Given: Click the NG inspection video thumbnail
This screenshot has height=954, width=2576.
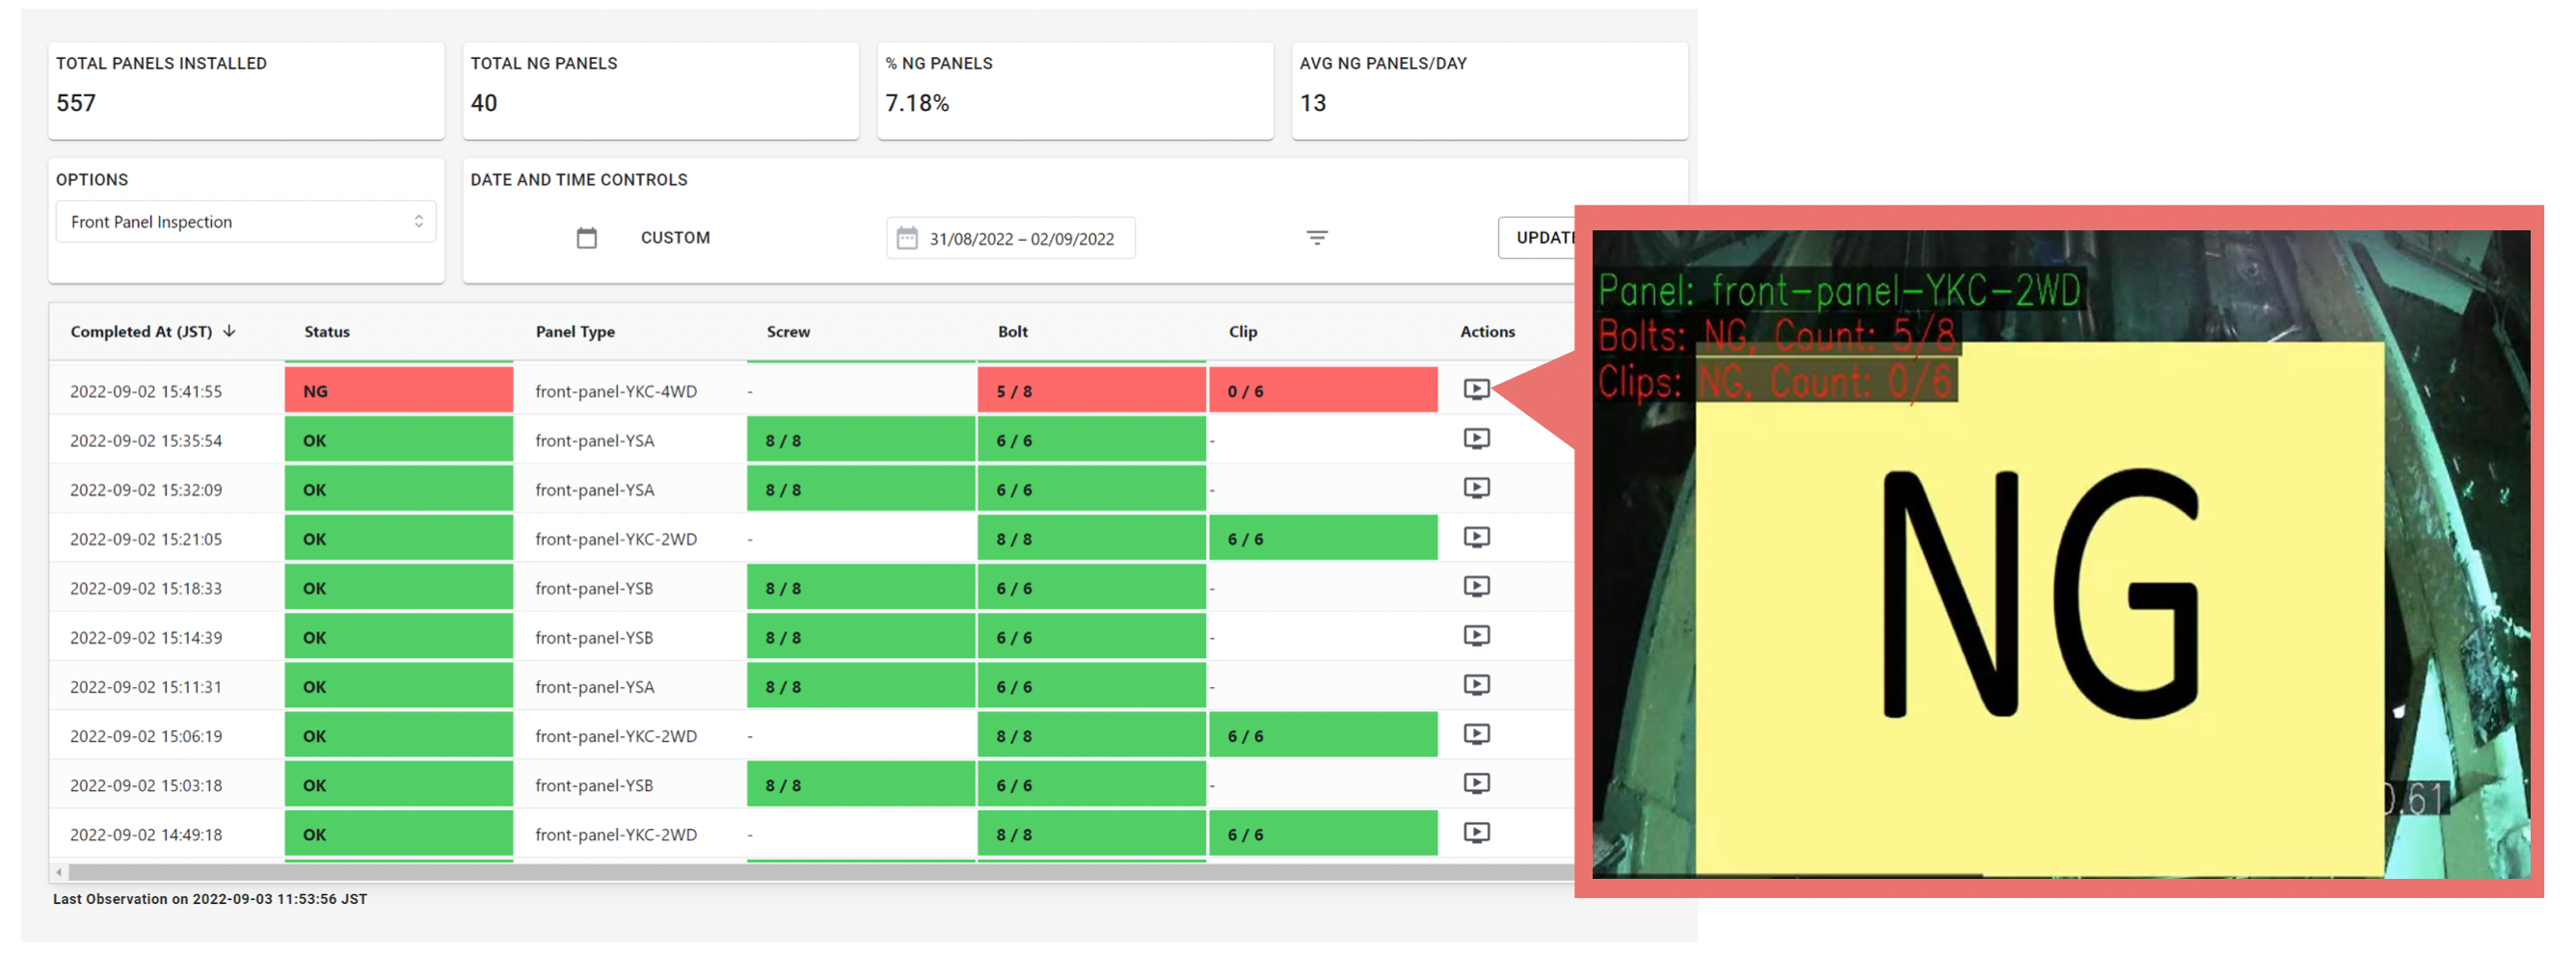Looking at the screenshot, I should point(2060,555).
